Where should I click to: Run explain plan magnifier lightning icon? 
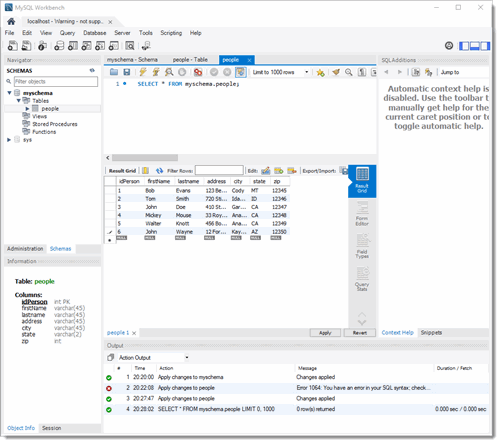click(169, 72)
